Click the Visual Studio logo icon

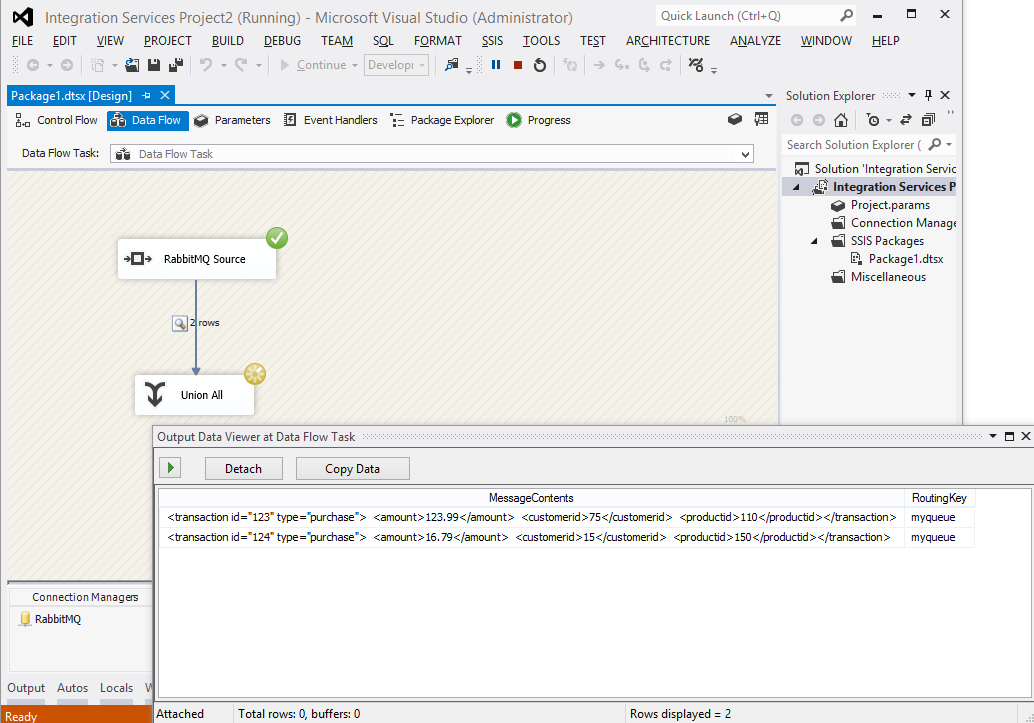click(x=23, y=17)
